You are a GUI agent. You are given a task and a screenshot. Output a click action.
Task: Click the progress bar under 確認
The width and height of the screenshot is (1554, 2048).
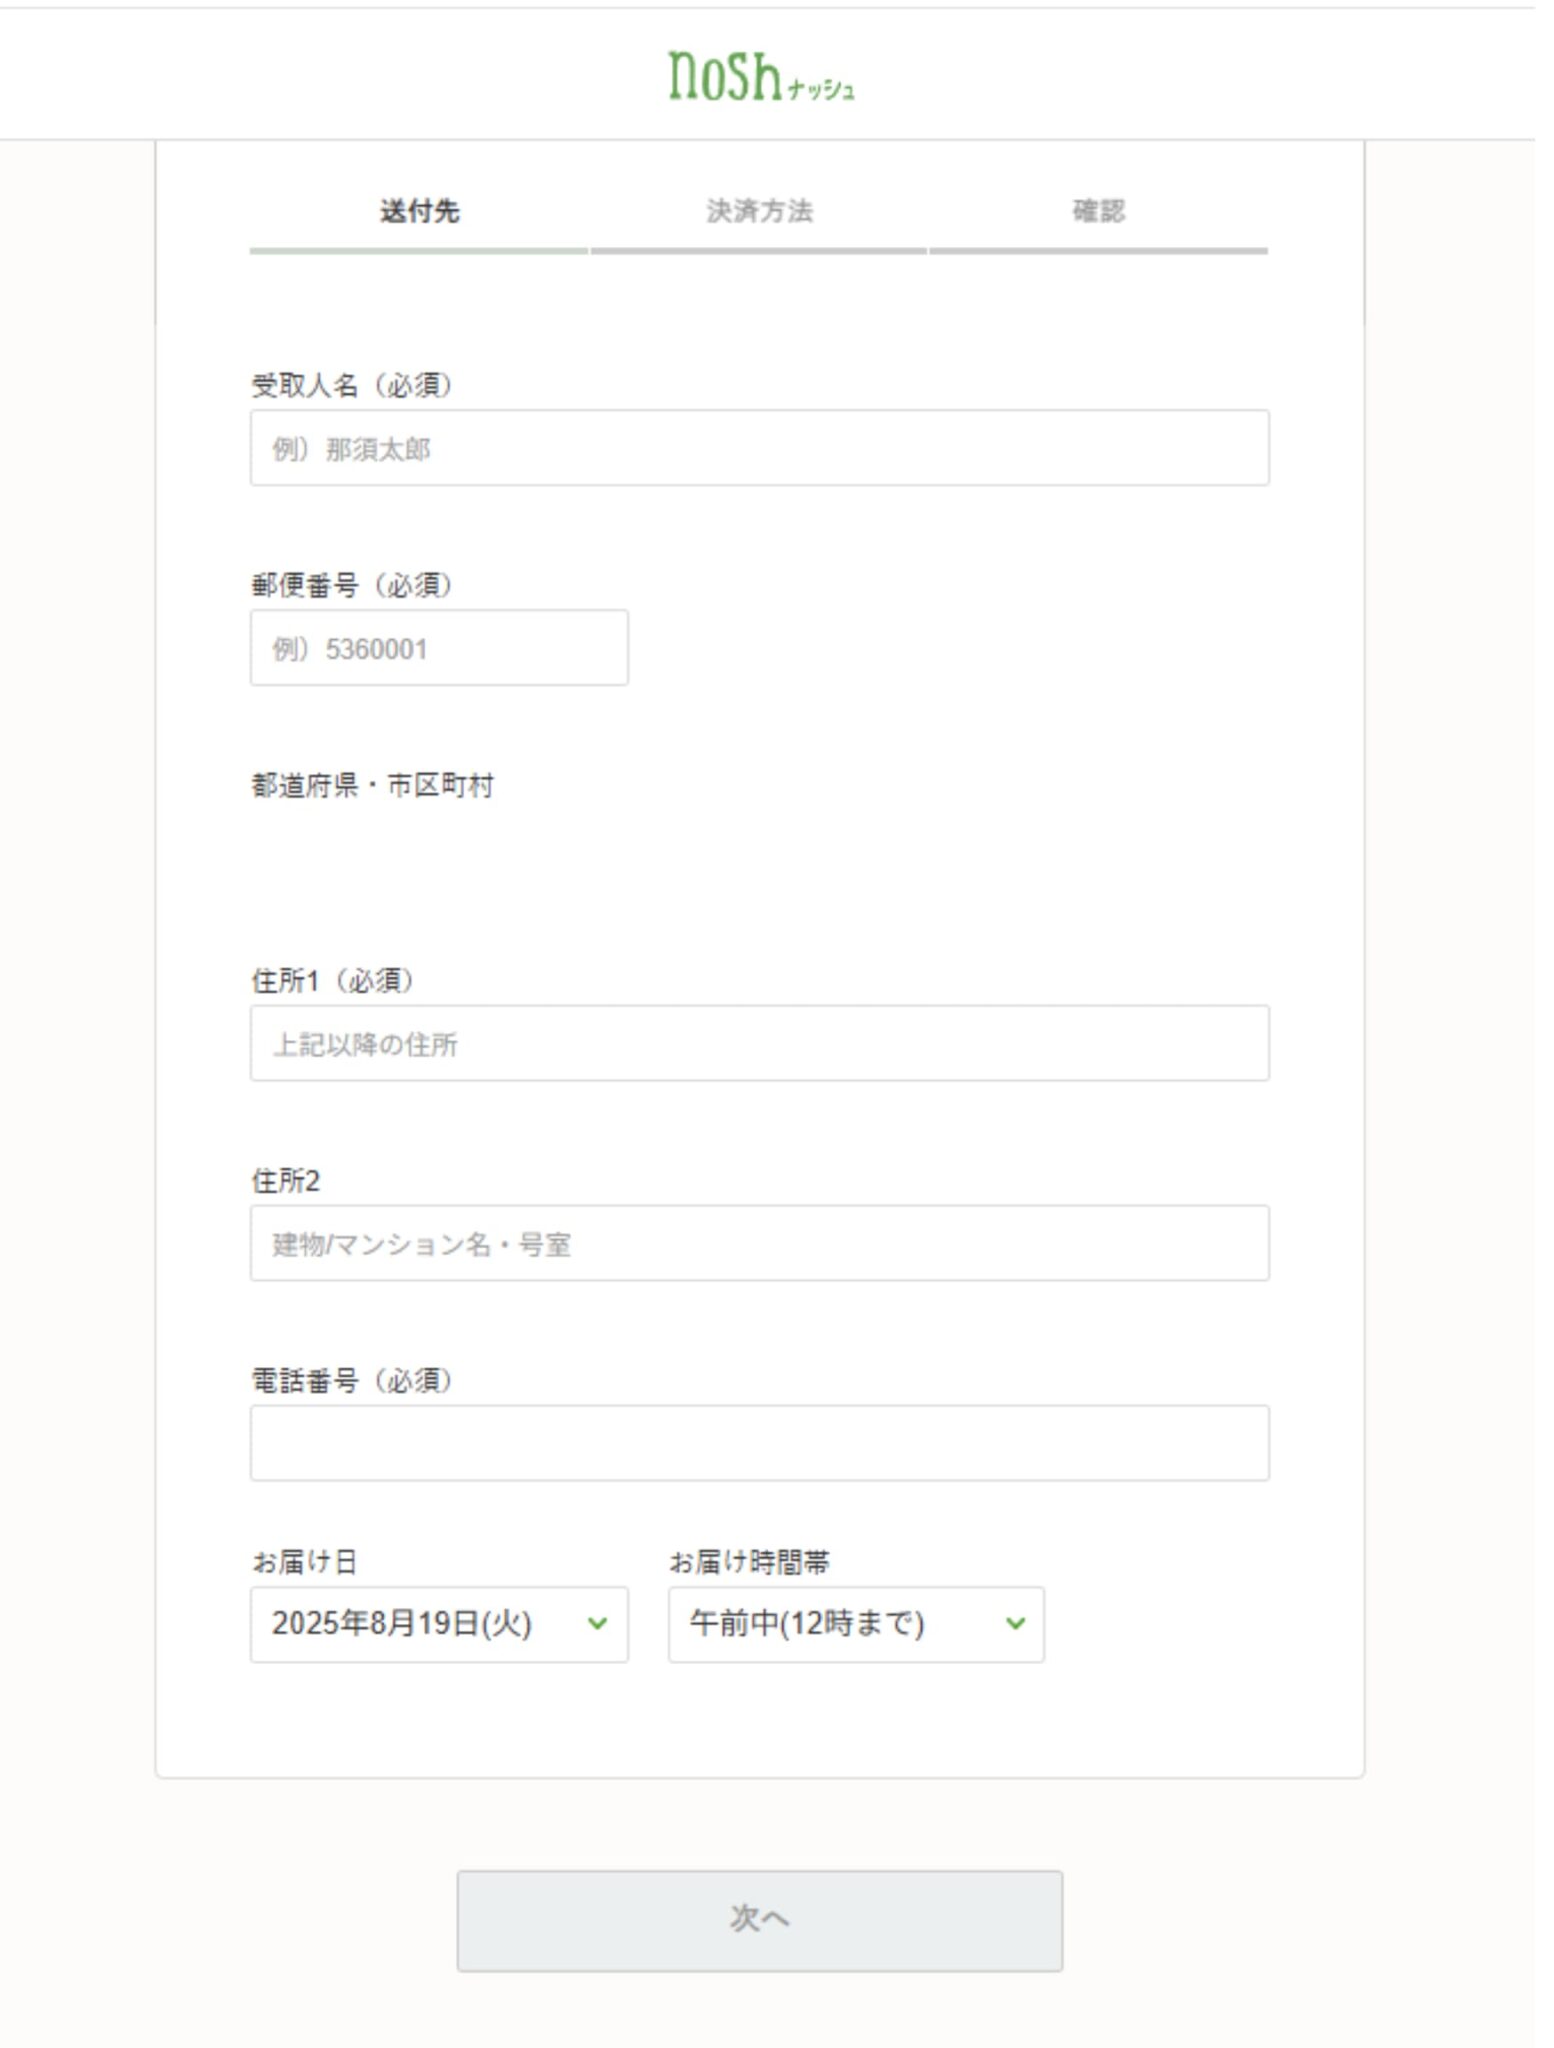pyautogui.click(x=1098, y=251)
